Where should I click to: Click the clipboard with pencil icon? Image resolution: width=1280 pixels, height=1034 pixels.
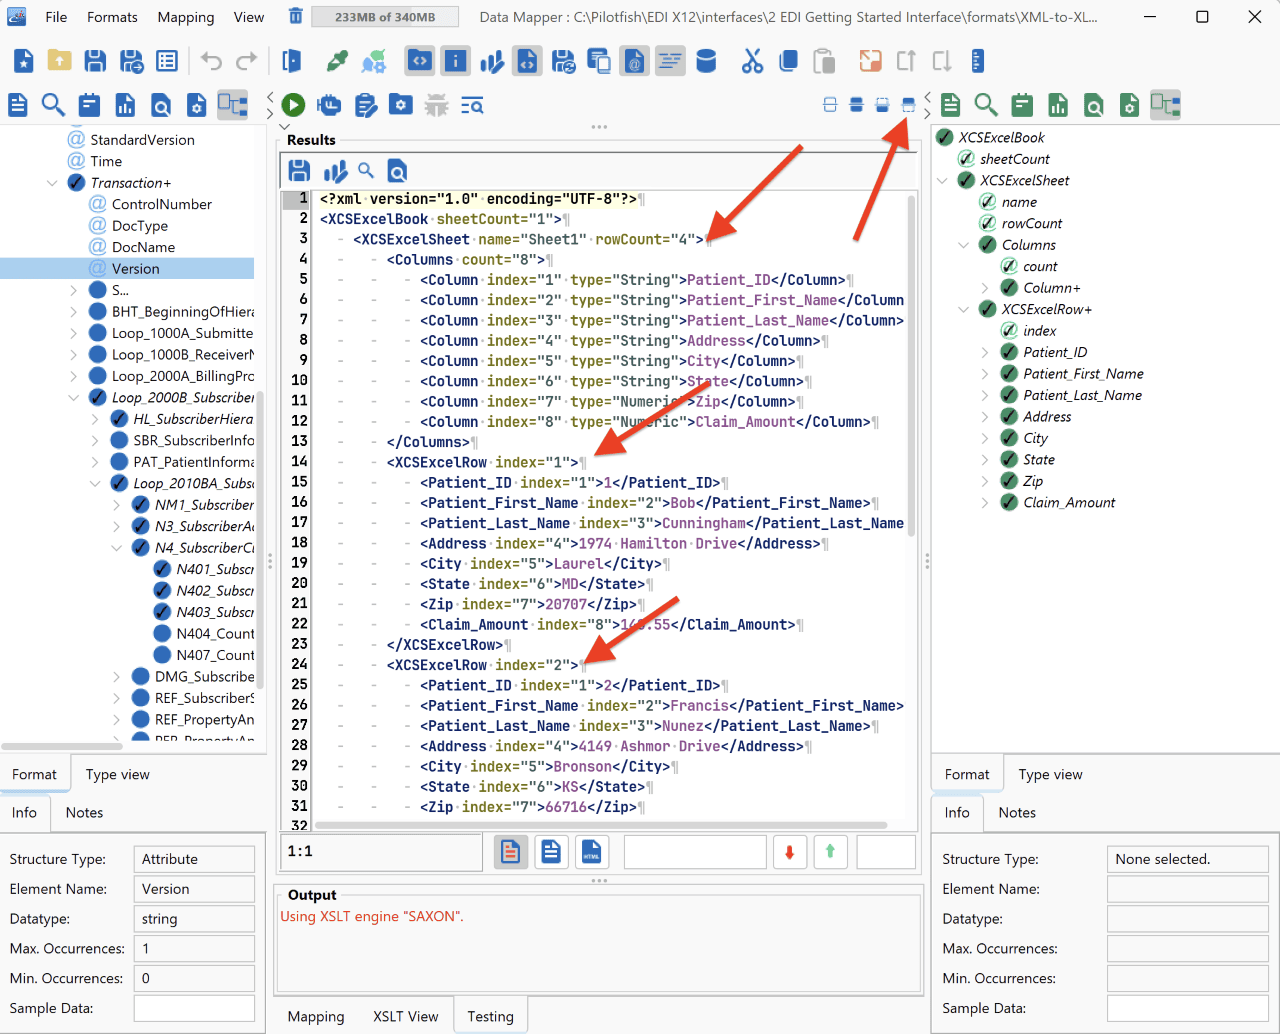[x=366, y=105]
